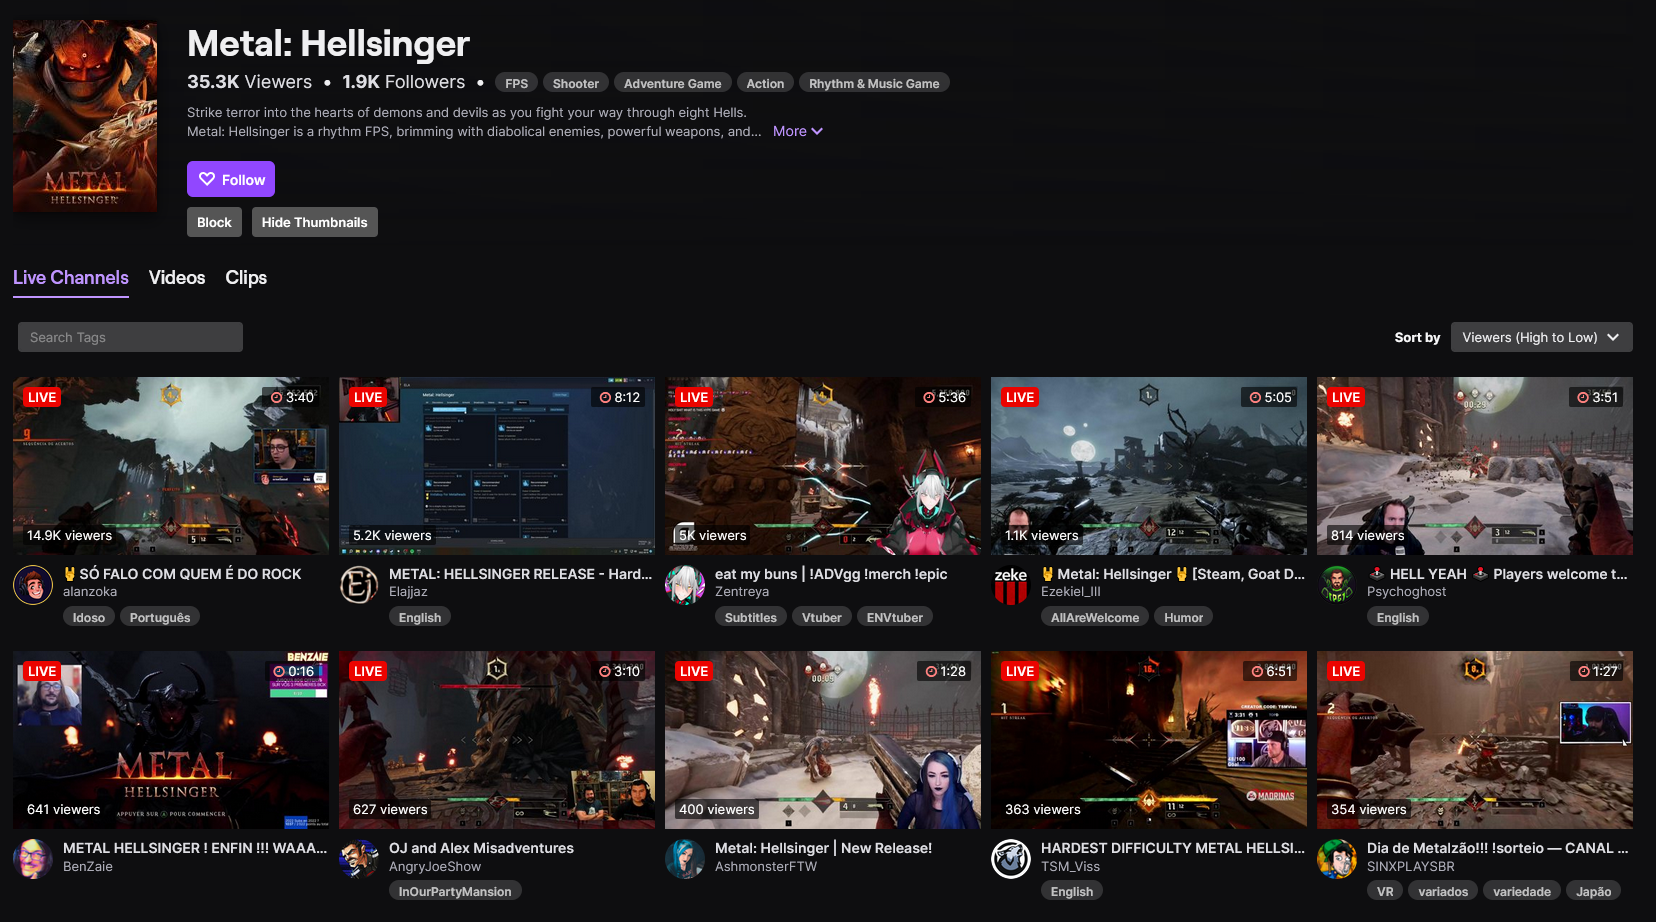Screen dimensions: 1656x922
Task: Toggle Hide Thumbnails button
Action: 315,222
